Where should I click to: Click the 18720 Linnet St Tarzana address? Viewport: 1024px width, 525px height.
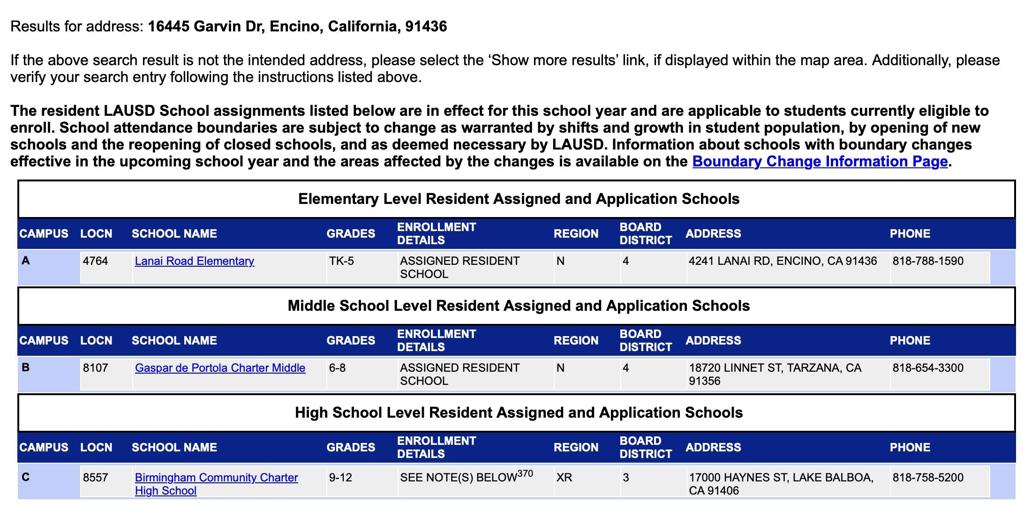click(774, 374)
